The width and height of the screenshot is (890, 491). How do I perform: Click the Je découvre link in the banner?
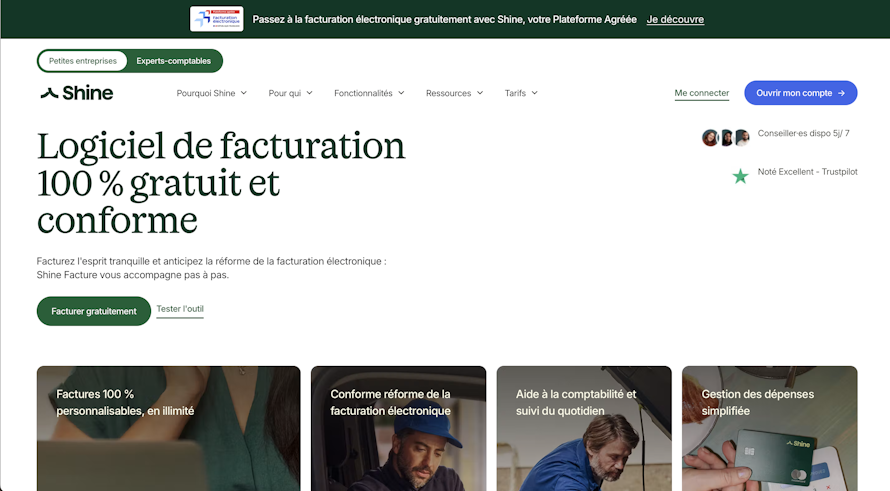675,19
